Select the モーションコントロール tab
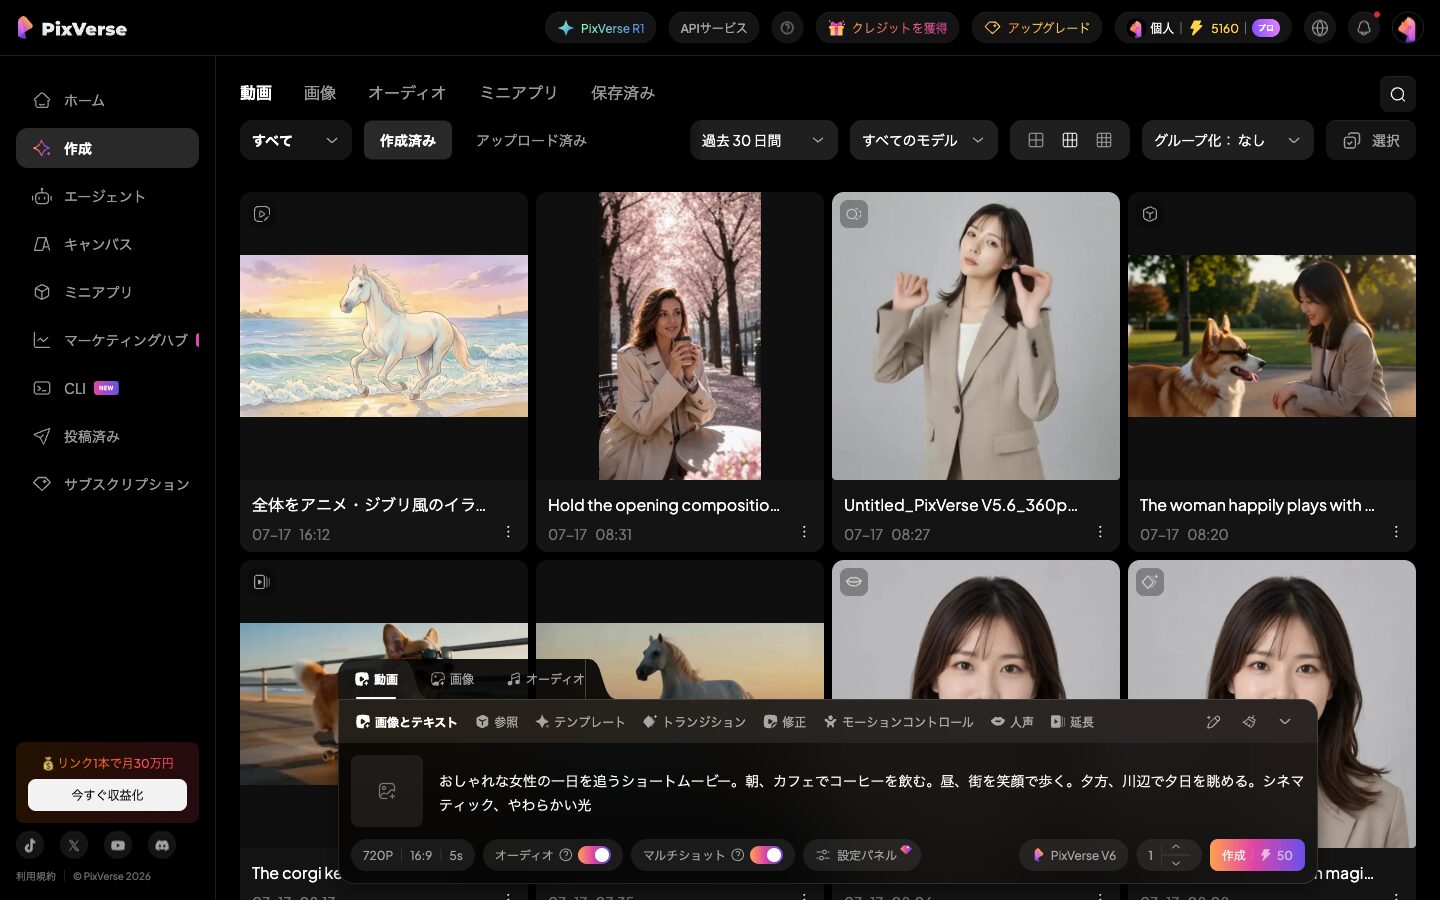1440x900 pixels. (x=898, y=722)
